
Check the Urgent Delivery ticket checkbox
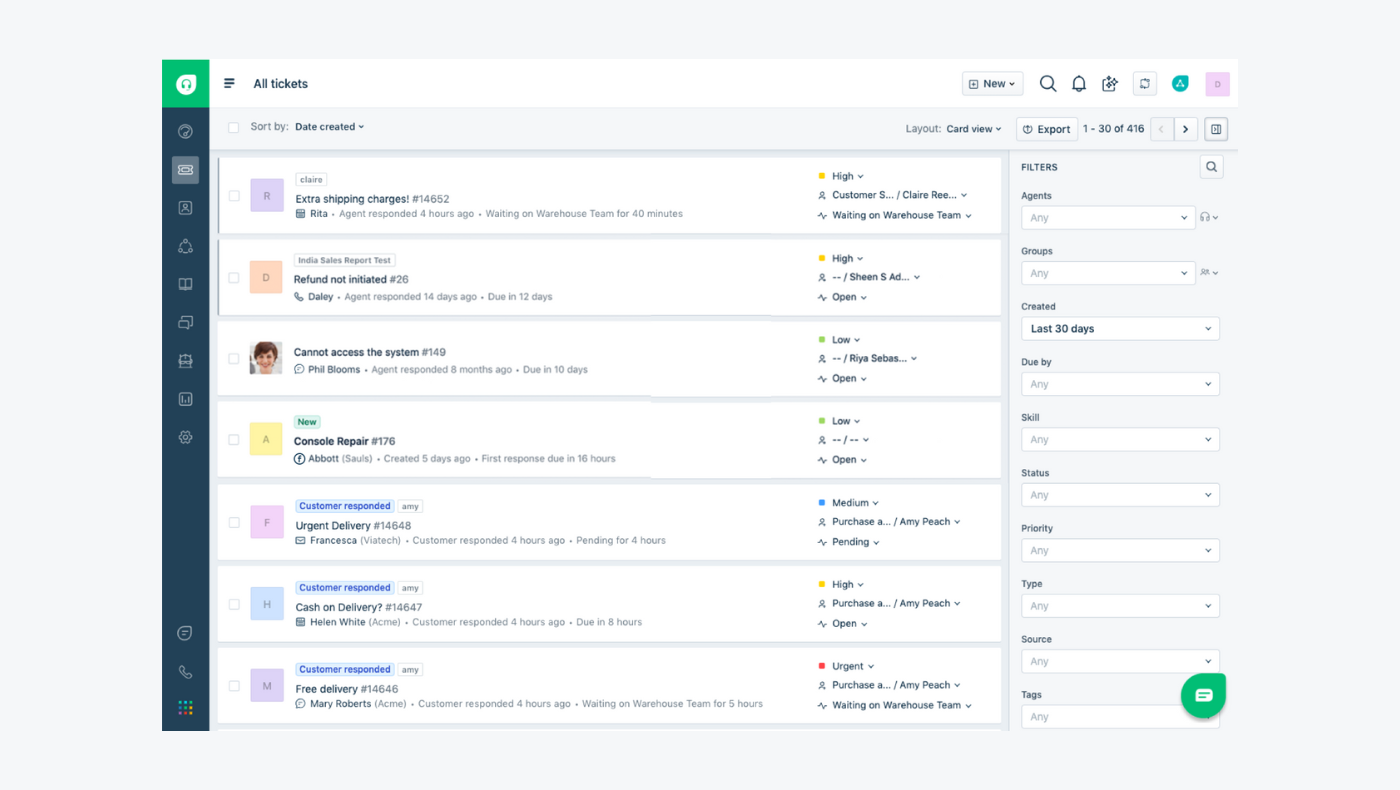tap(234, 522)
